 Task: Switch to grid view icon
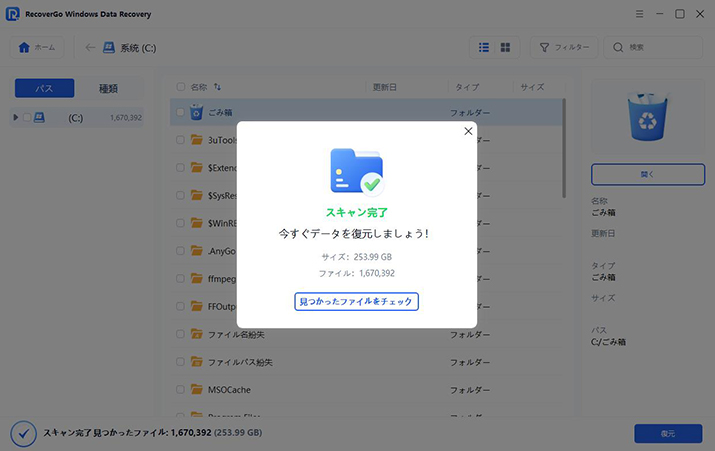tap(505, 47)
